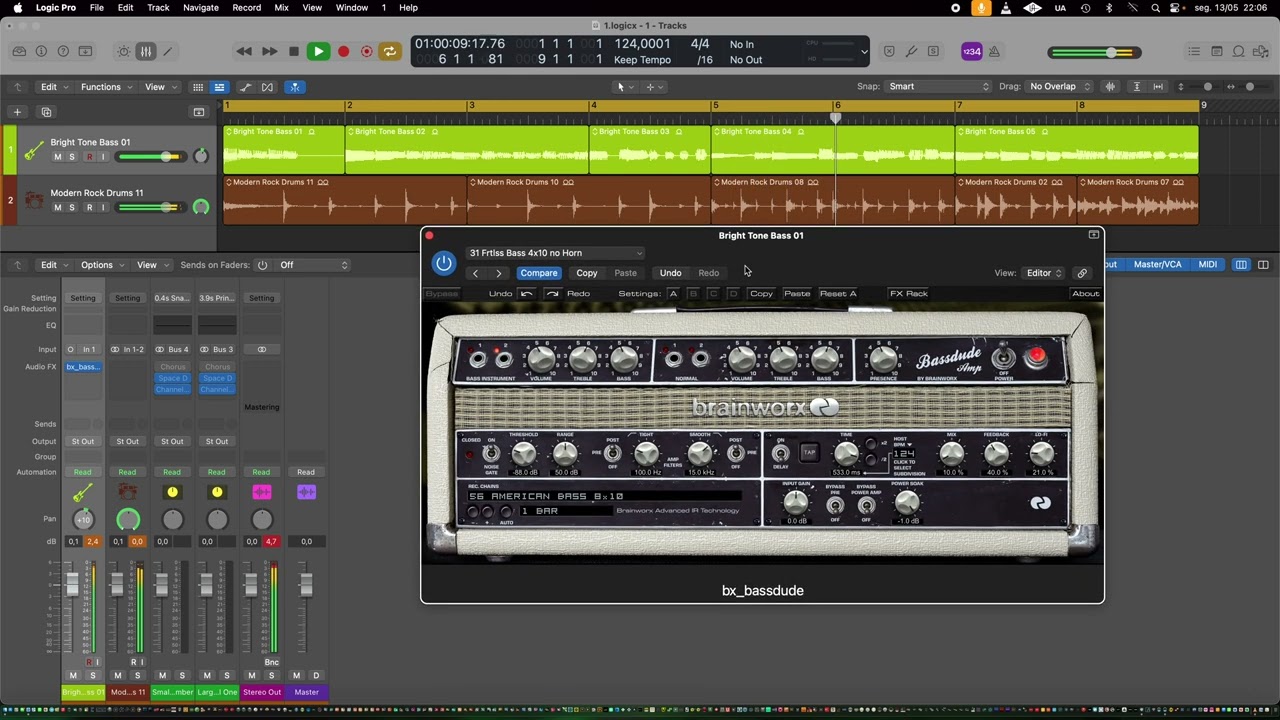The height and width of the screenshot is (720, 1280).
Task: Click the red Record button
Action: click(343, 51)
